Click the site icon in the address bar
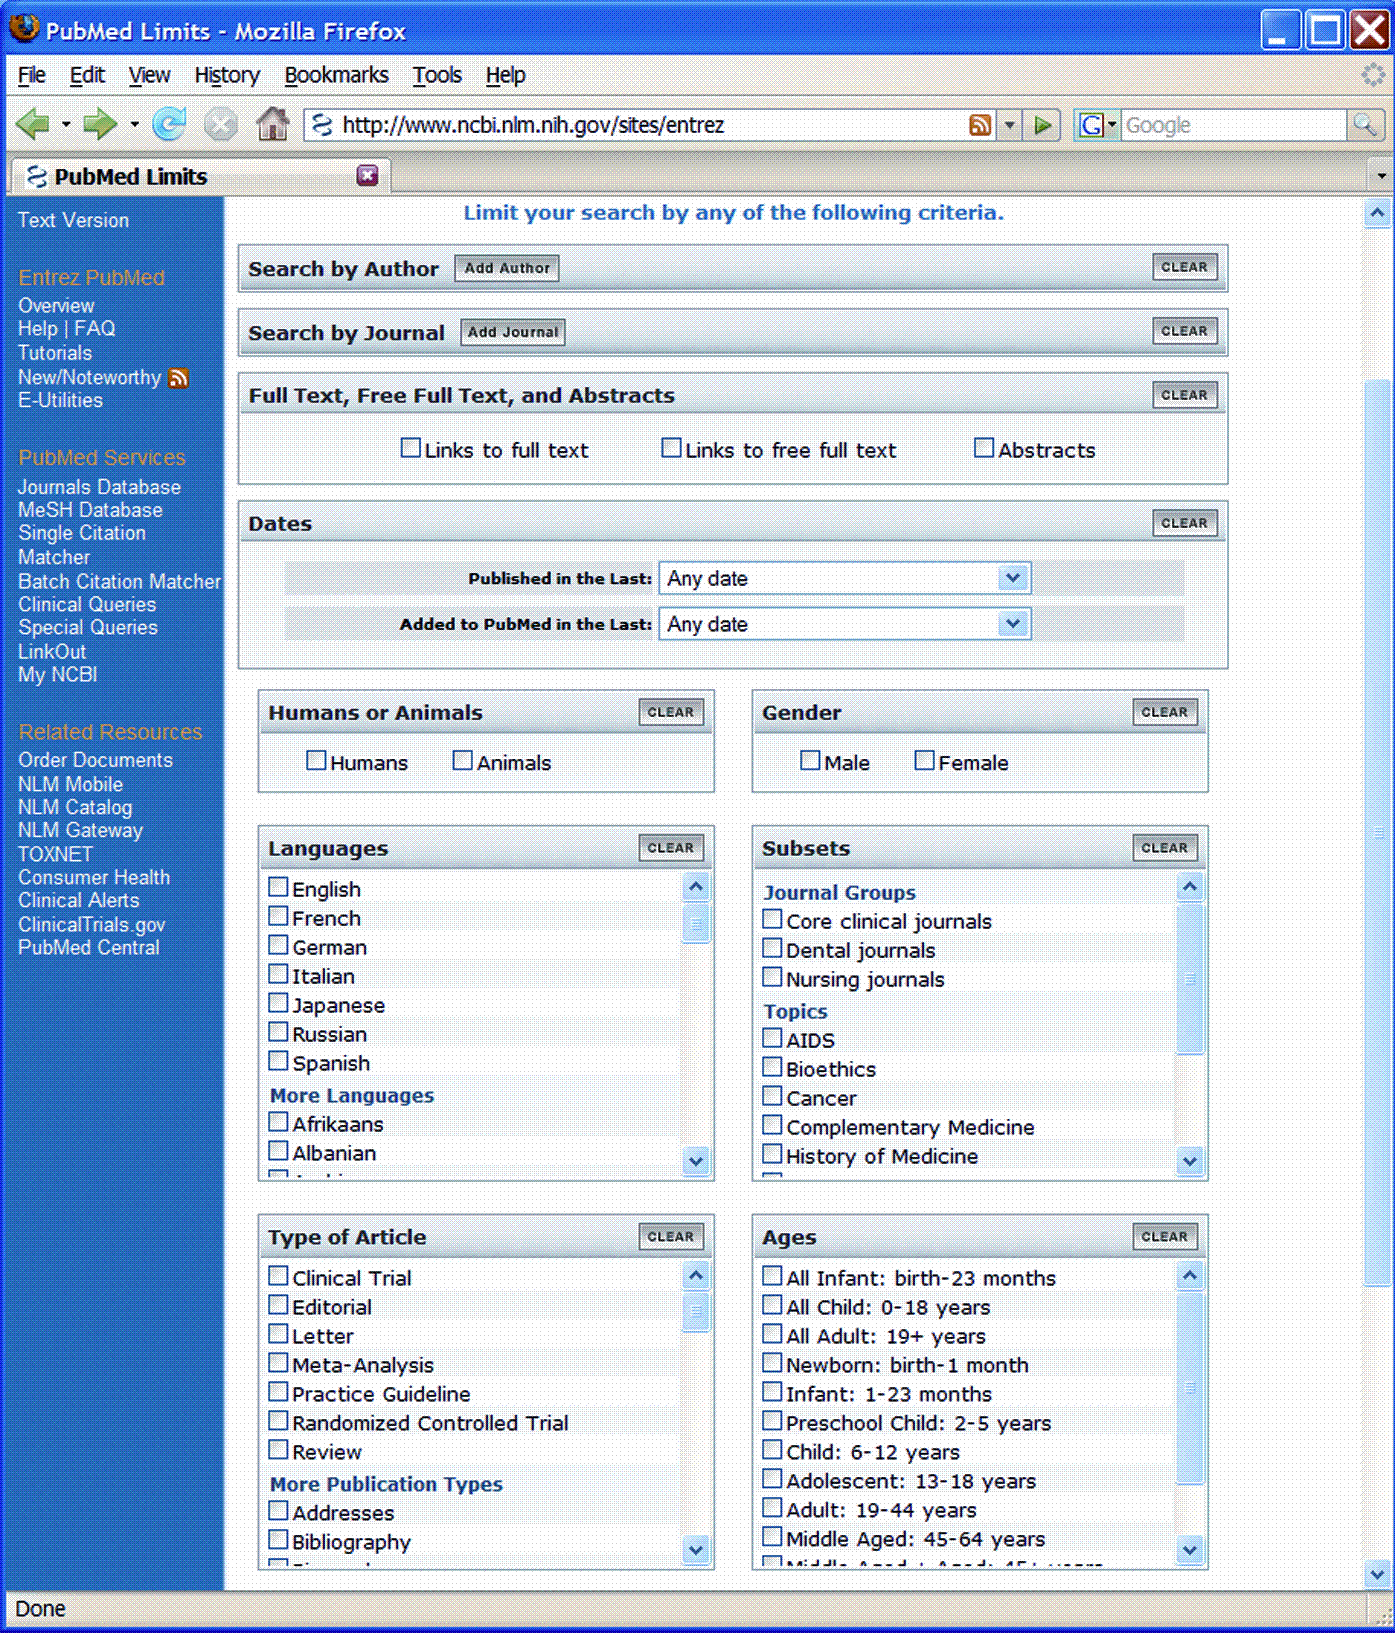1395x1633 pixels. [321, 125]
